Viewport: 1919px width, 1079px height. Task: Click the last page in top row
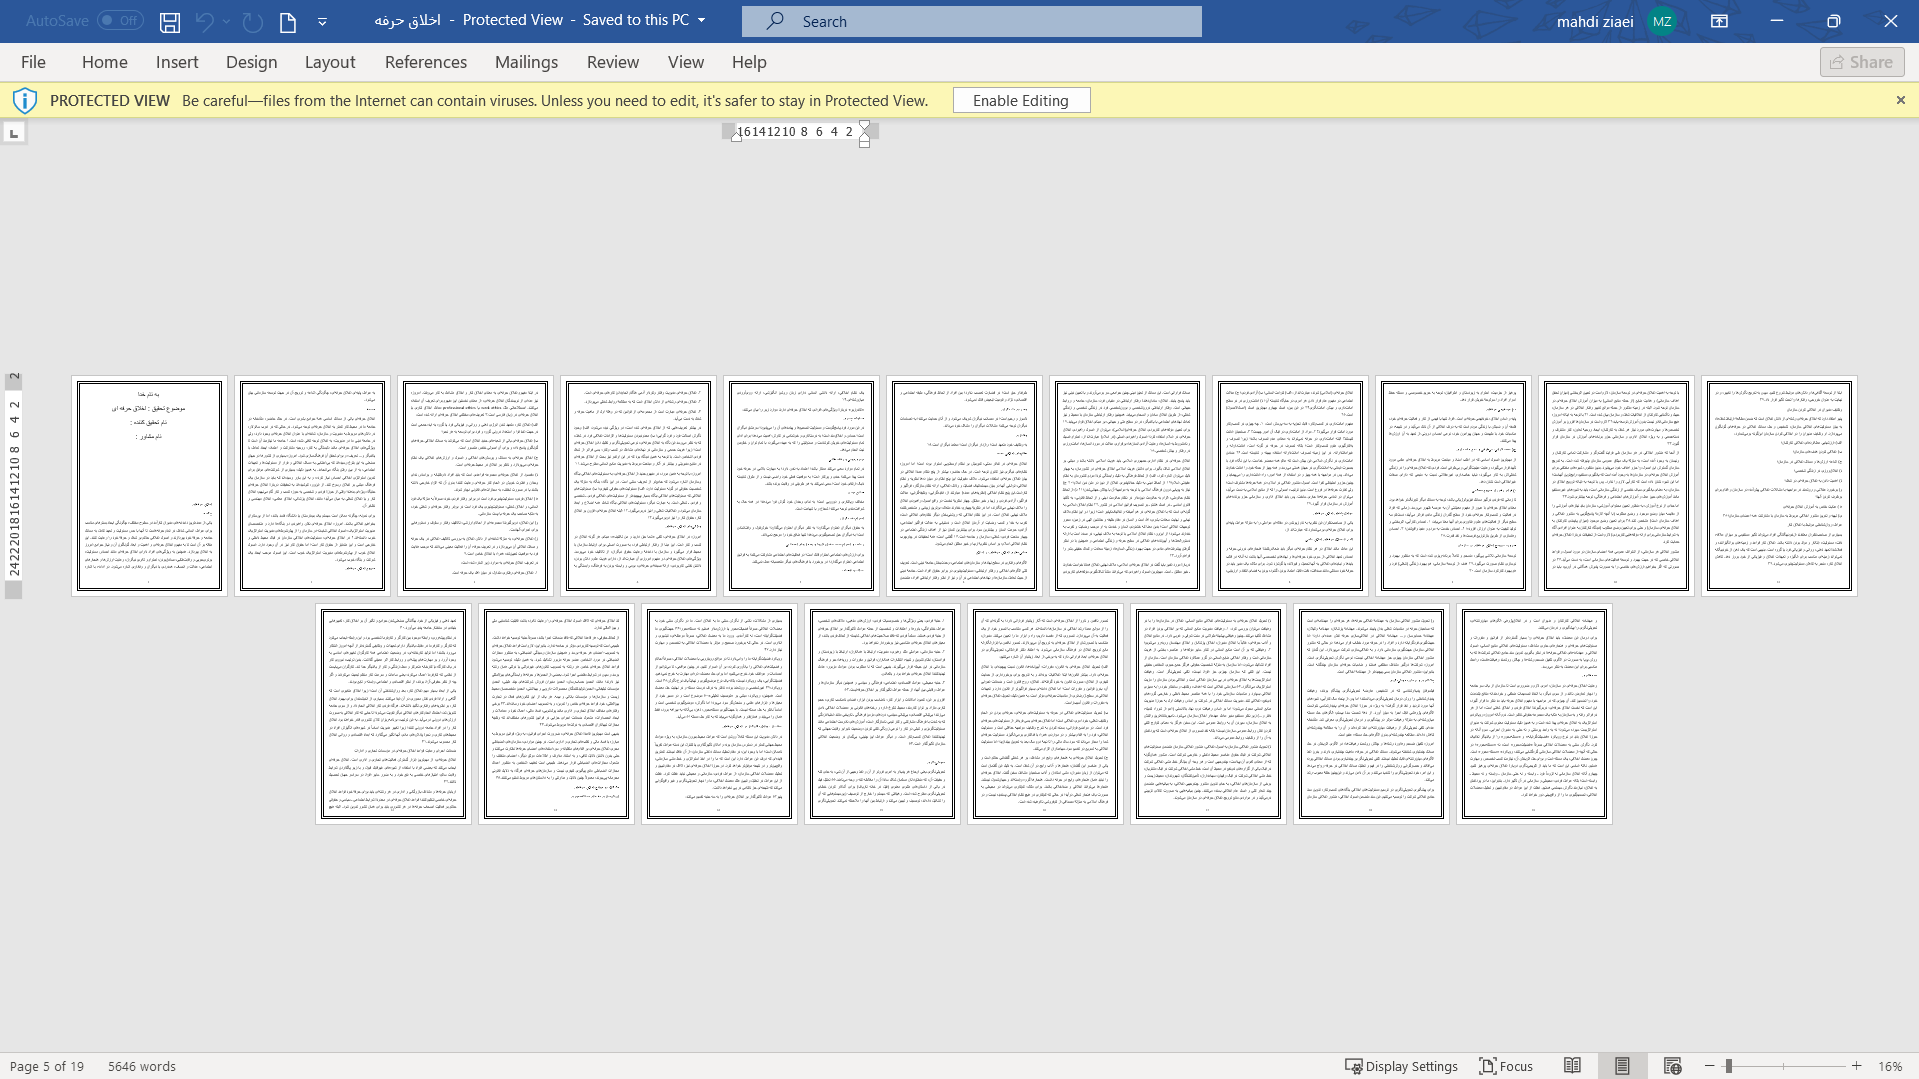(1779, 486)
